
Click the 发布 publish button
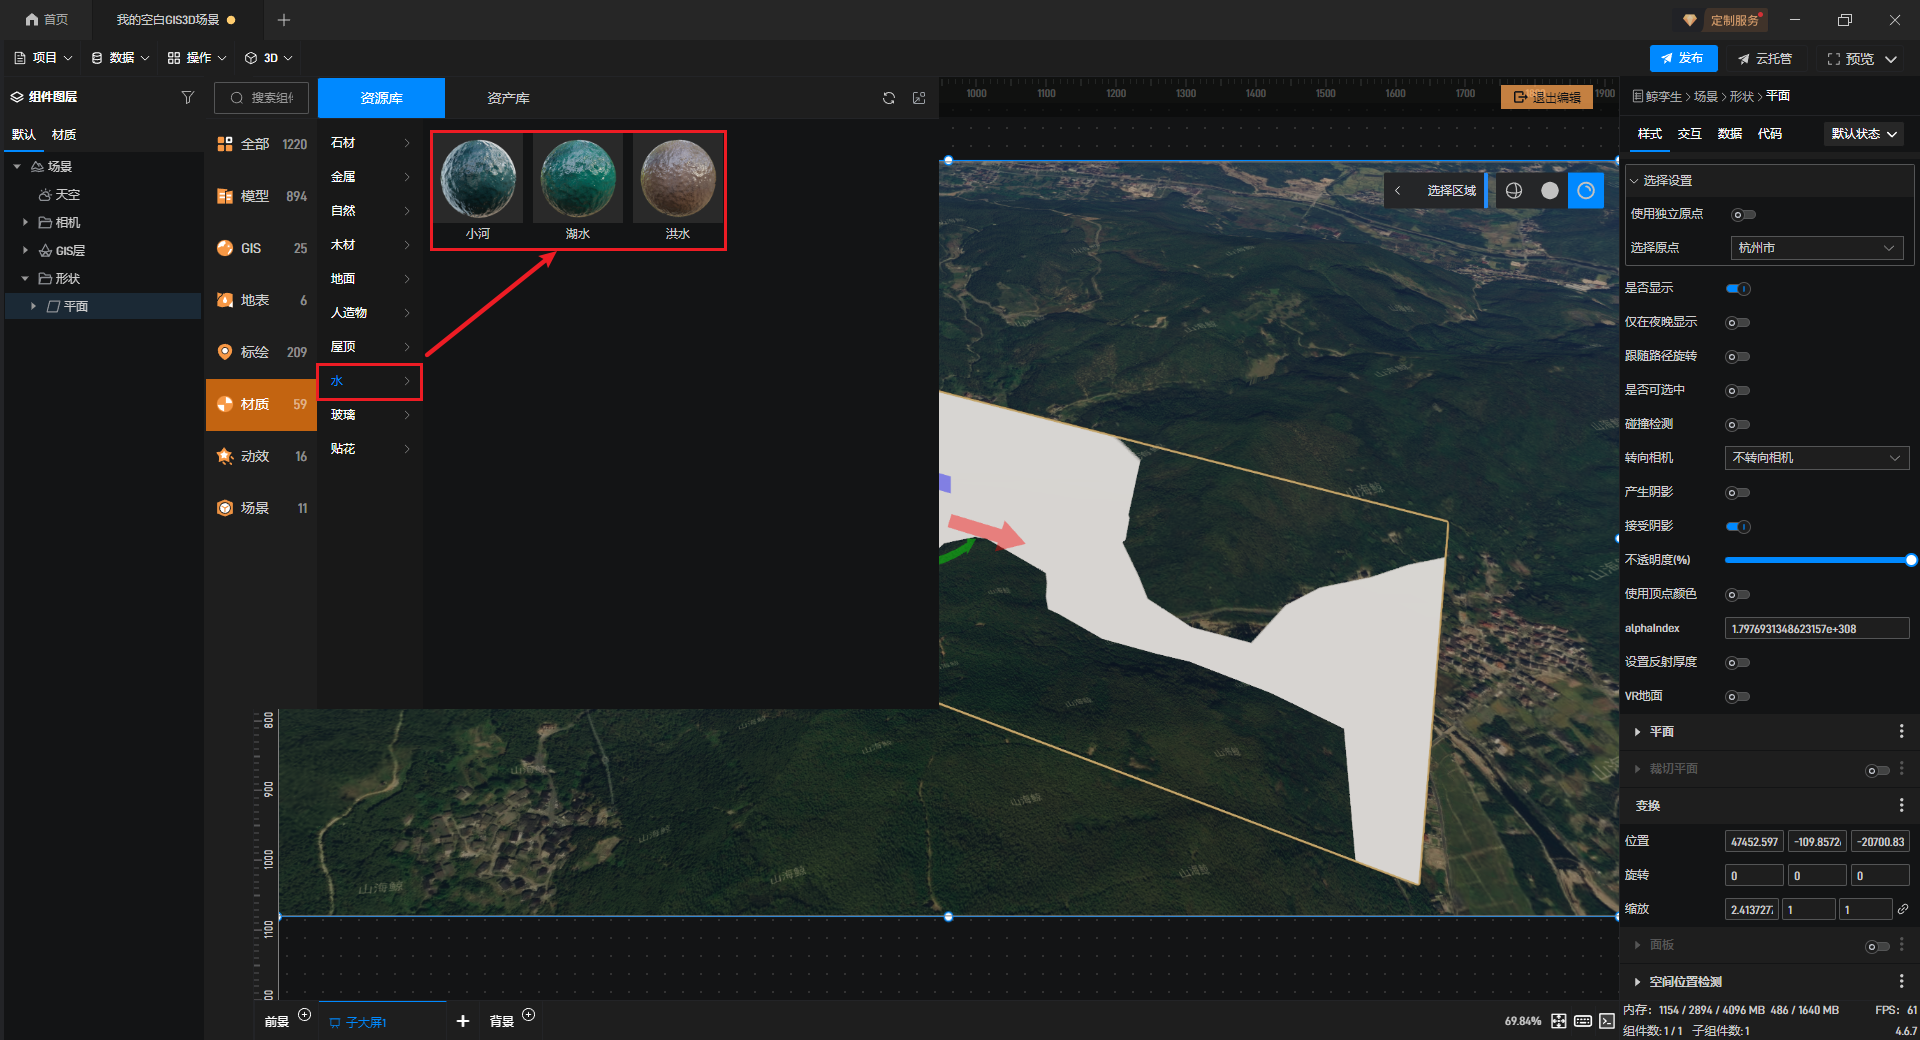[x=1683, y=58]
